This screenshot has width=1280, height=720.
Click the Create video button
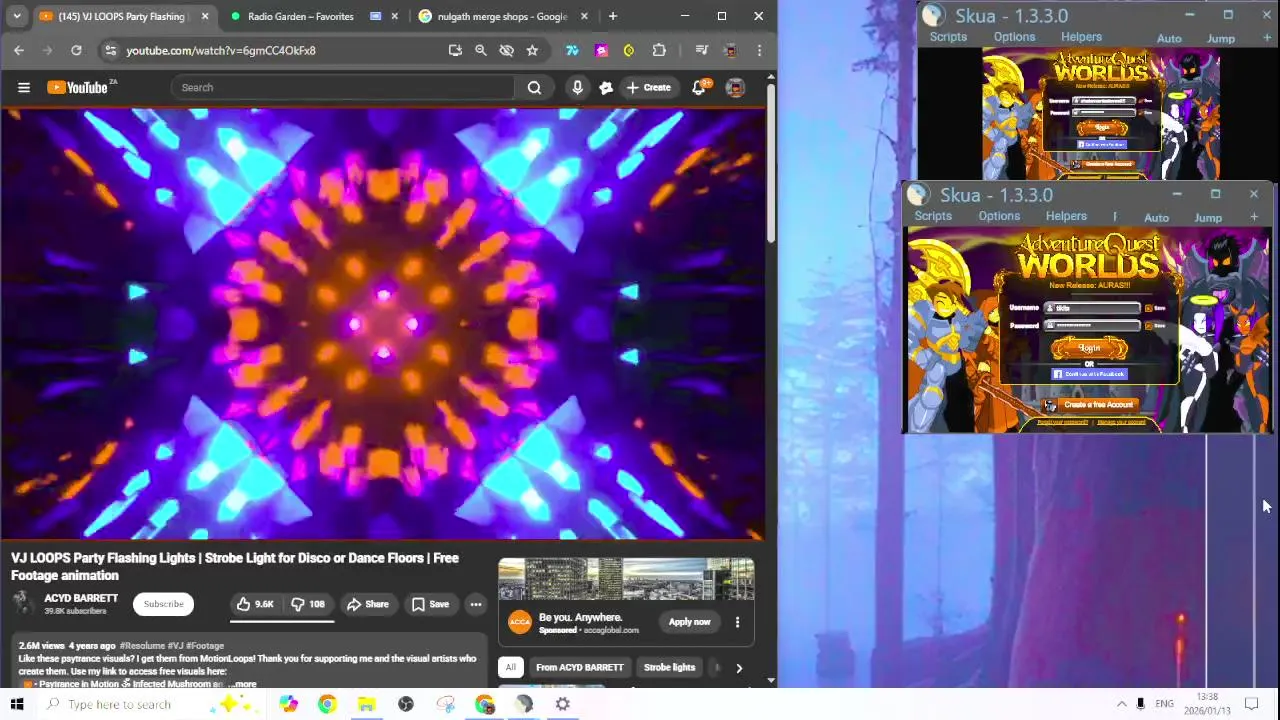point(648,87)
